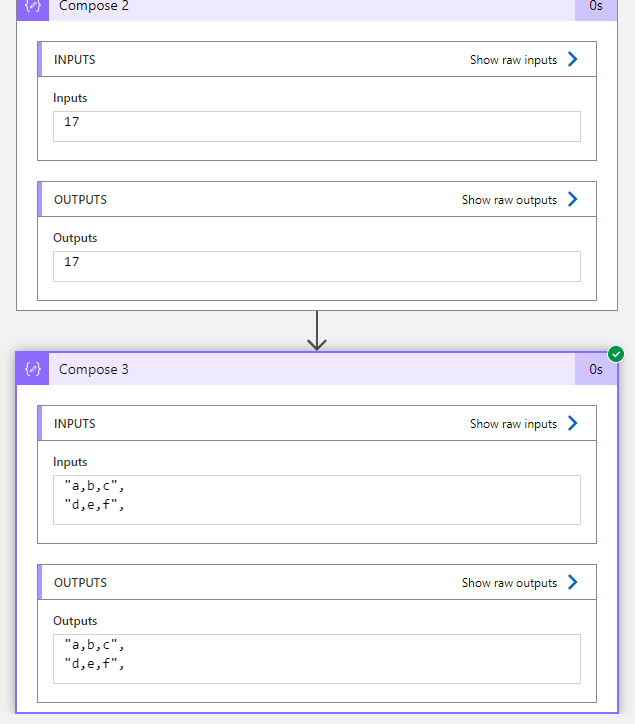Expand raw inputs chevron in Compose 2
The height and width of the screenshot is (724, 635).
pos(573,59)
